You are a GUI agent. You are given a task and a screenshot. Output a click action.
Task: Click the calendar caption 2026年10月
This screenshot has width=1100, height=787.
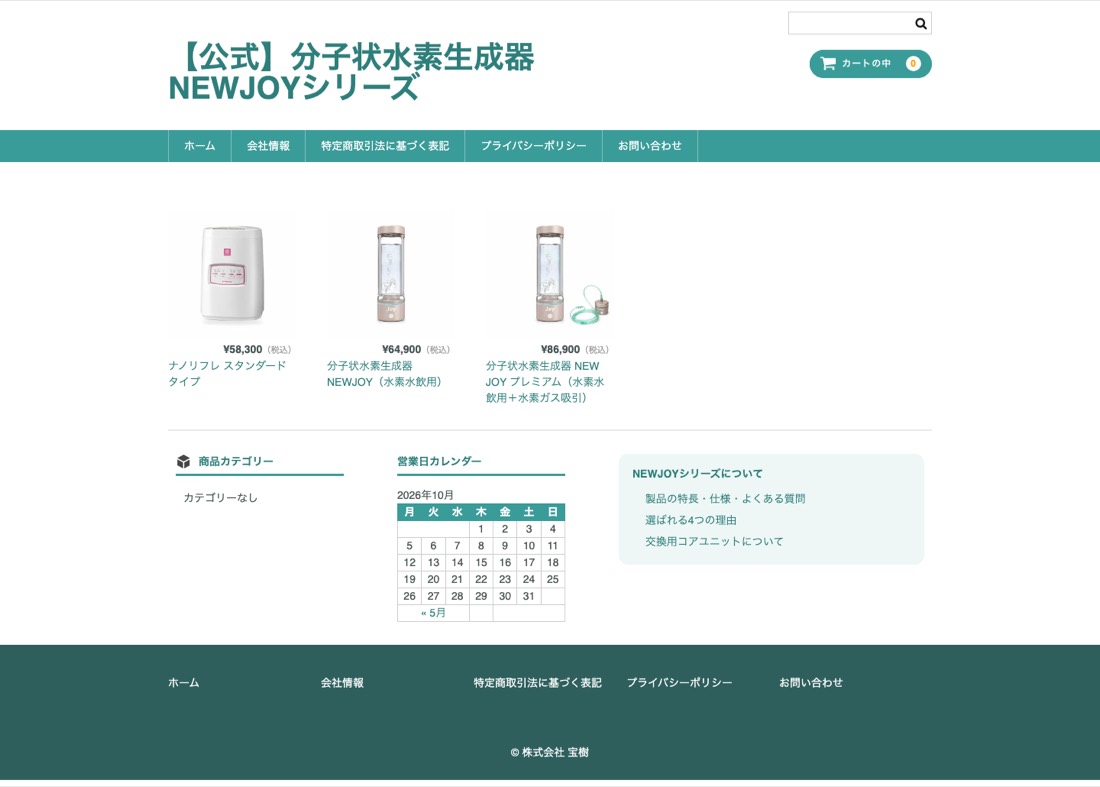(425, 495)
